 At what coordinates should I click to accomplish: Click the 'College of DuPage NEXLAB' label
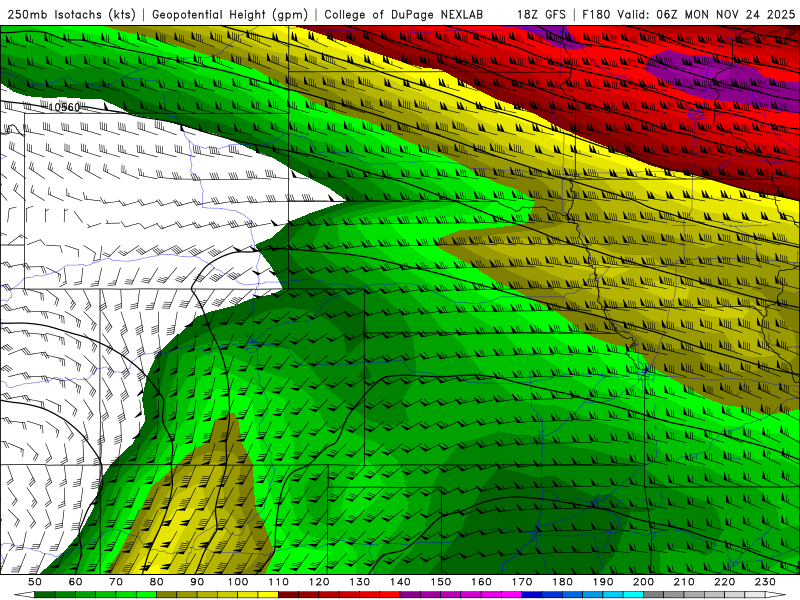404,14
